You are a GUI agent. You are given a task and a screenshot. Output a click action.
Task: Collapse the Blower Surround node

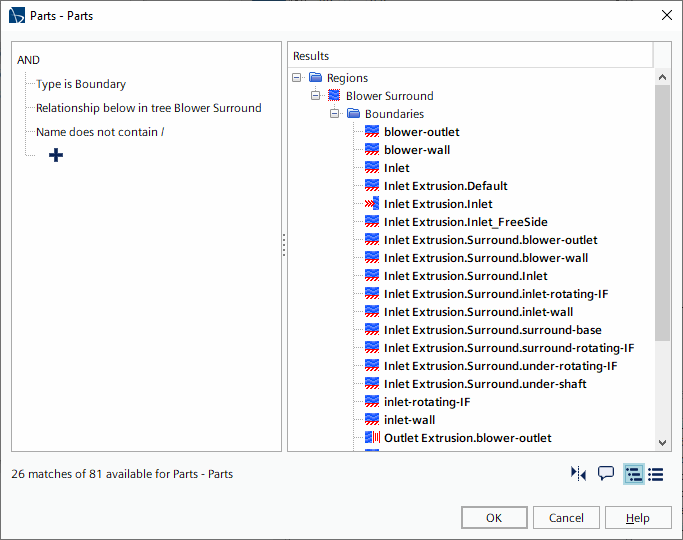point(316,96)
